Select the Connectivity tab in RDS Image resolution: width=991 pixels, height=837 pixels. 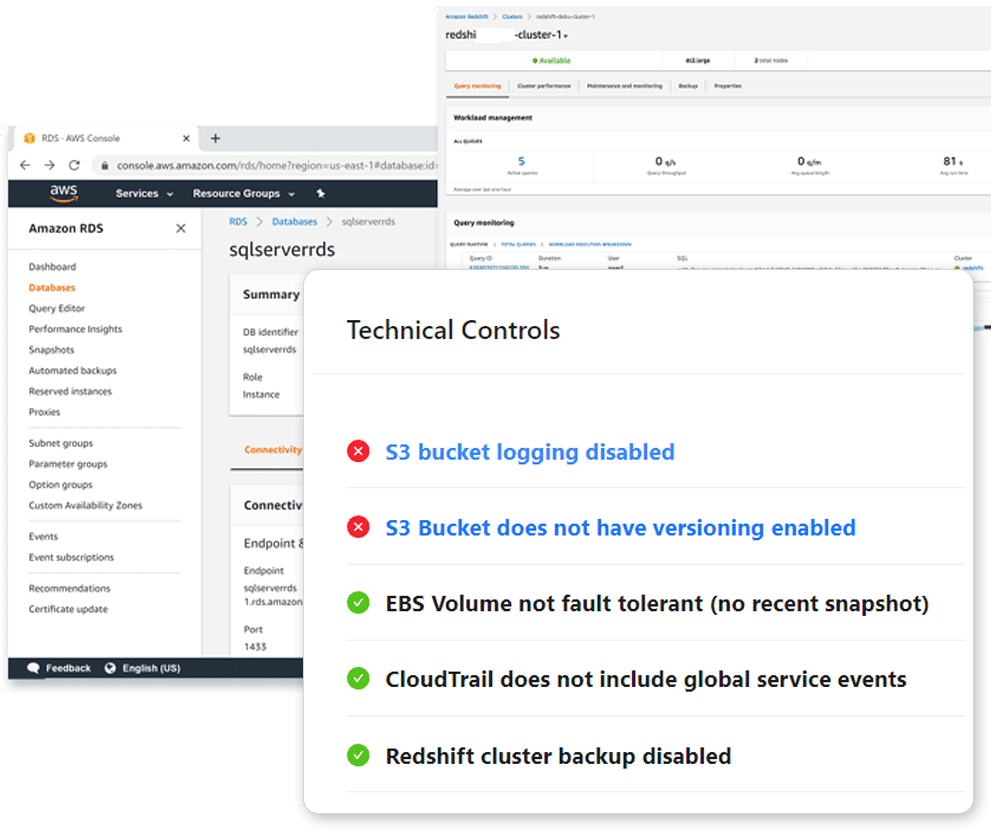click(272, 450)
